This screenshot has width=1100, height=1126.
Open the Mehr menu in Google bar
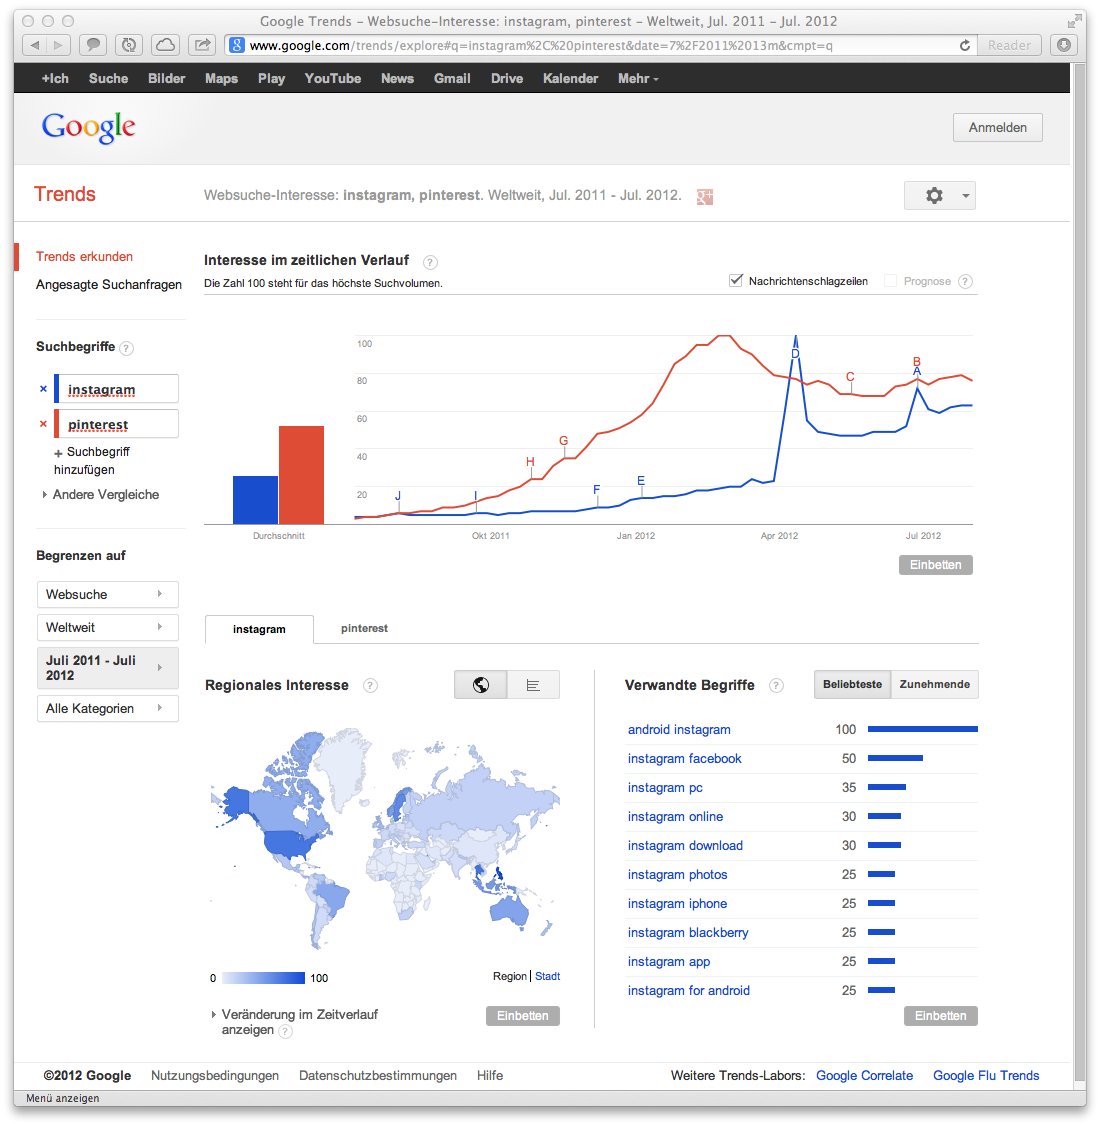pos(638,78)
